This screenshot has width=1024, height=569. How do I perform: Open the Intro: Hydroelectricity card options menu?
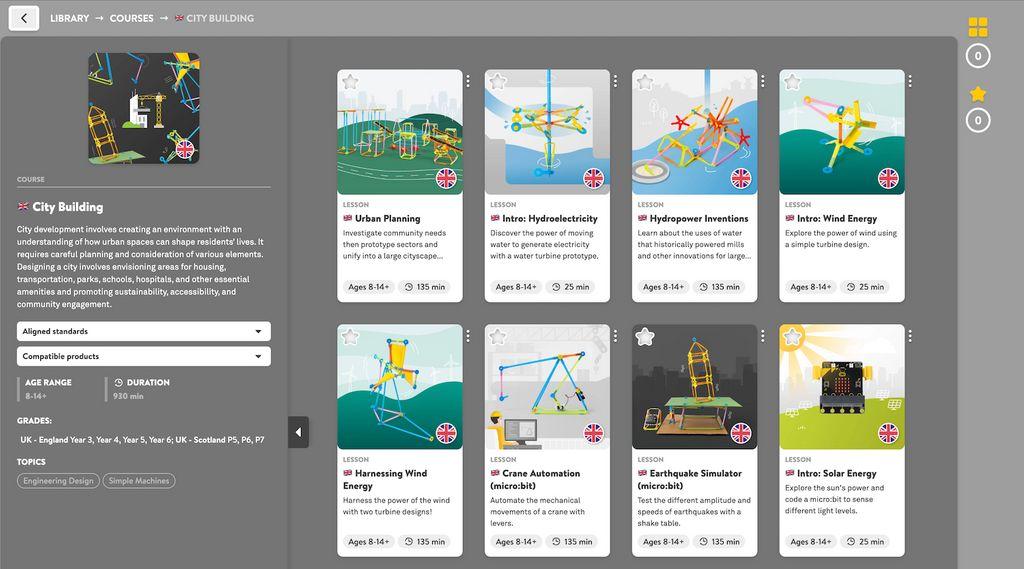pos(615,81)
